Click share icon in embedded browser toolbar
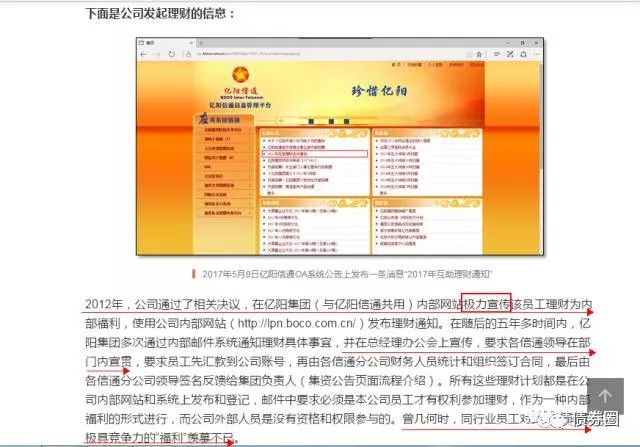640x447 pixels. 524,54
